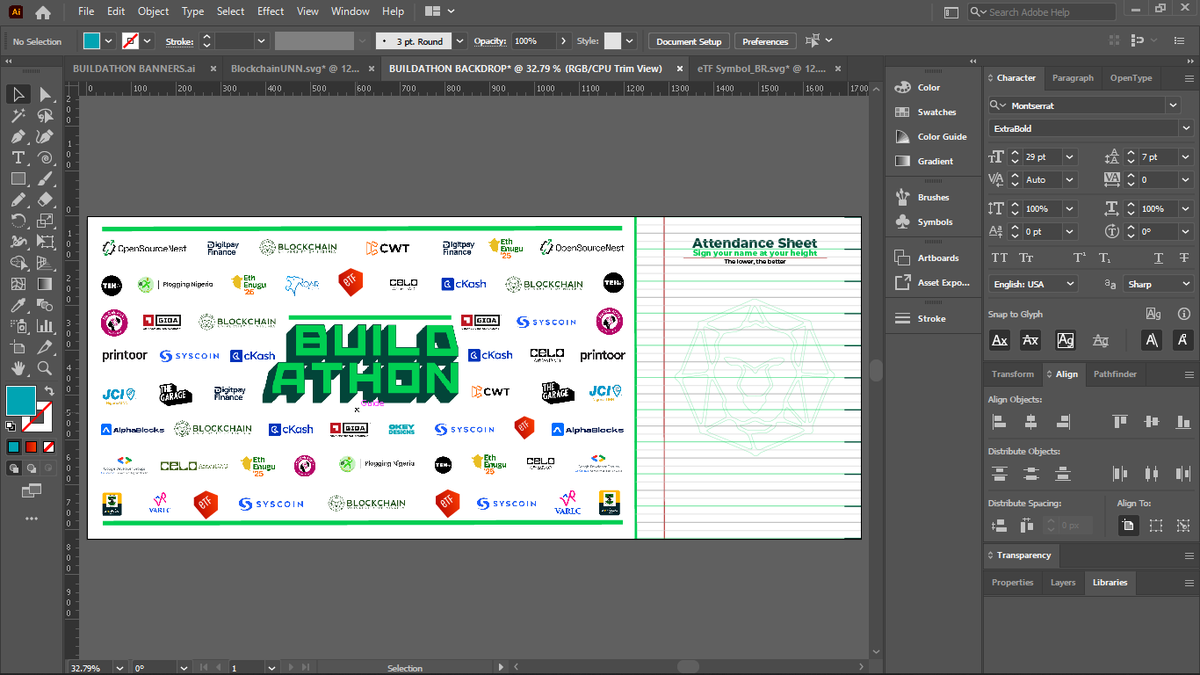
Task: Select the Rectangle tool
Action: point(18,179)
